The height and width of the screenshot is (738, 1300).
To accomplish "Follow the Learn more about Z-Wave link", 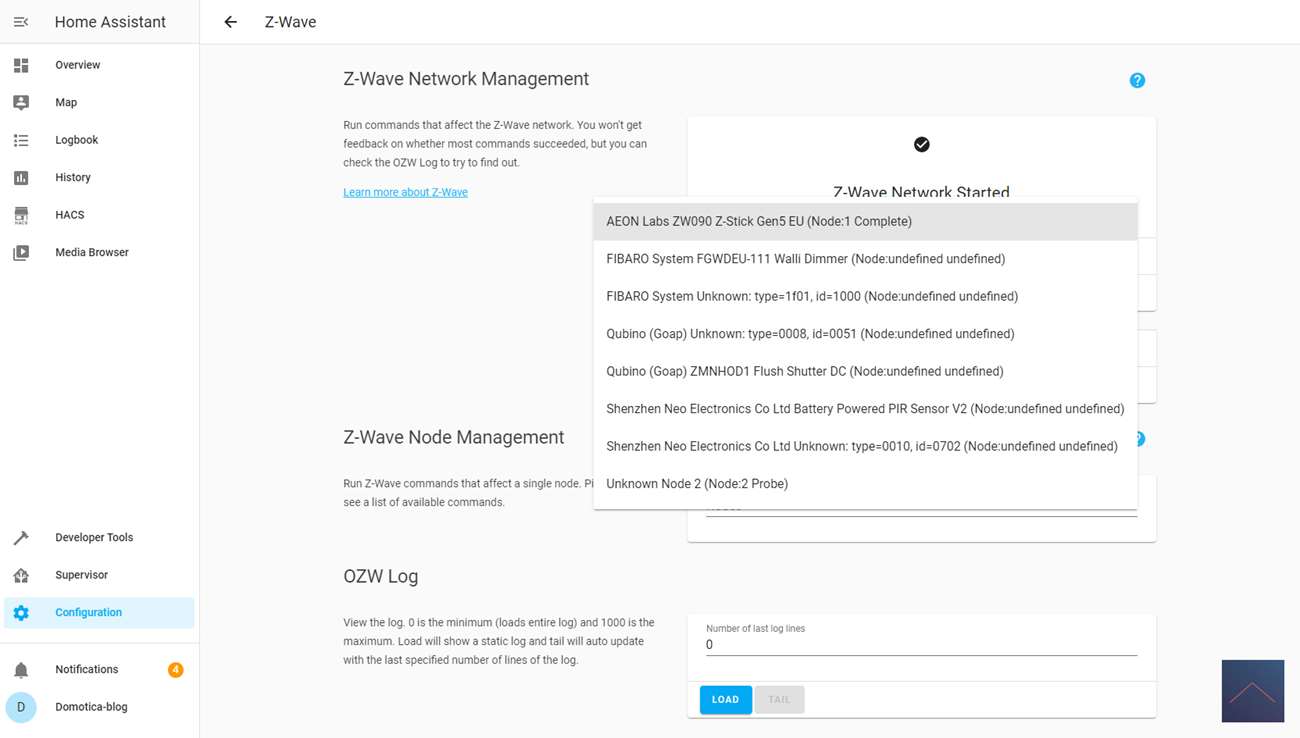I will click(405, 192).
